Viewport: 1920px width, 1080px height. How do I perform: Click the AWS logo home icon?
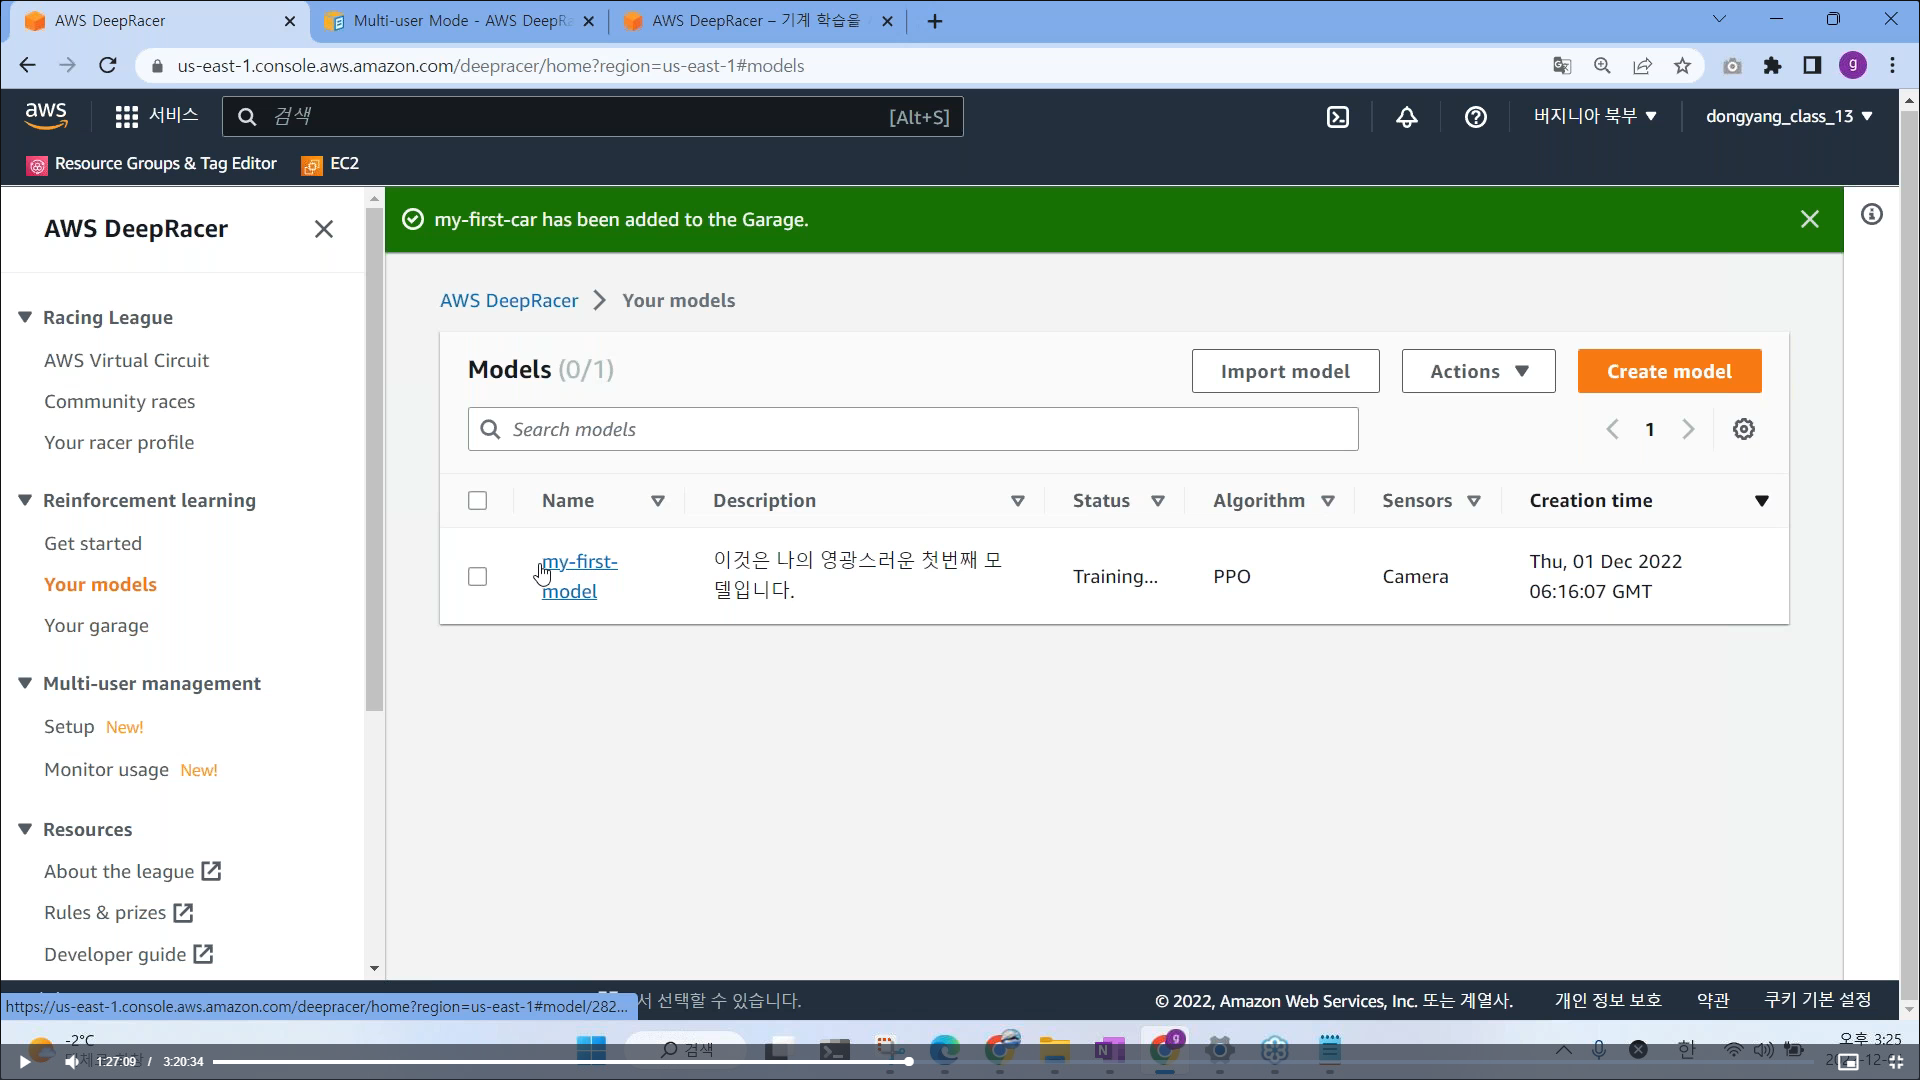tap(46, 116)
